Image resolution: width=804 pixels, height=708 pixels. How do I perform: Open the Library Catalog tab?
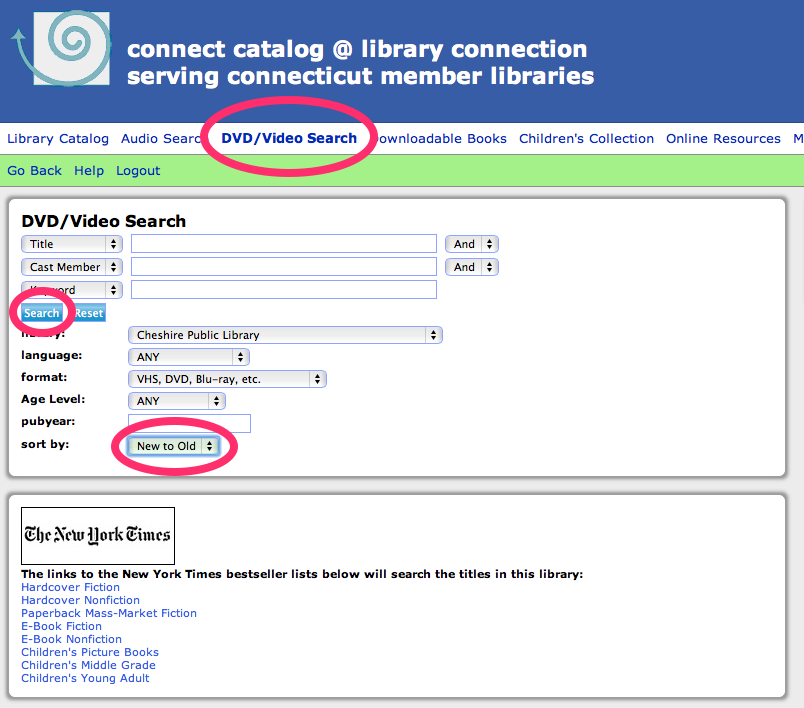pos(58,139)
